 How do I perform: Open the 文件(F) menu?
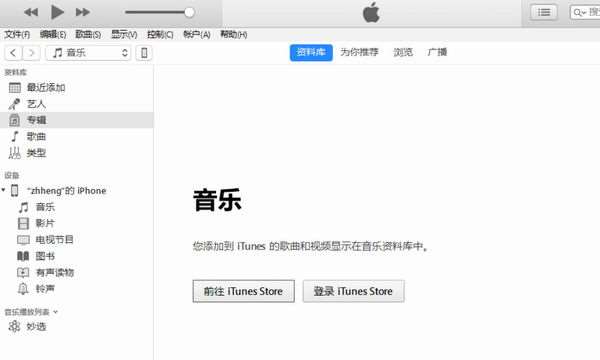(17, 34)
